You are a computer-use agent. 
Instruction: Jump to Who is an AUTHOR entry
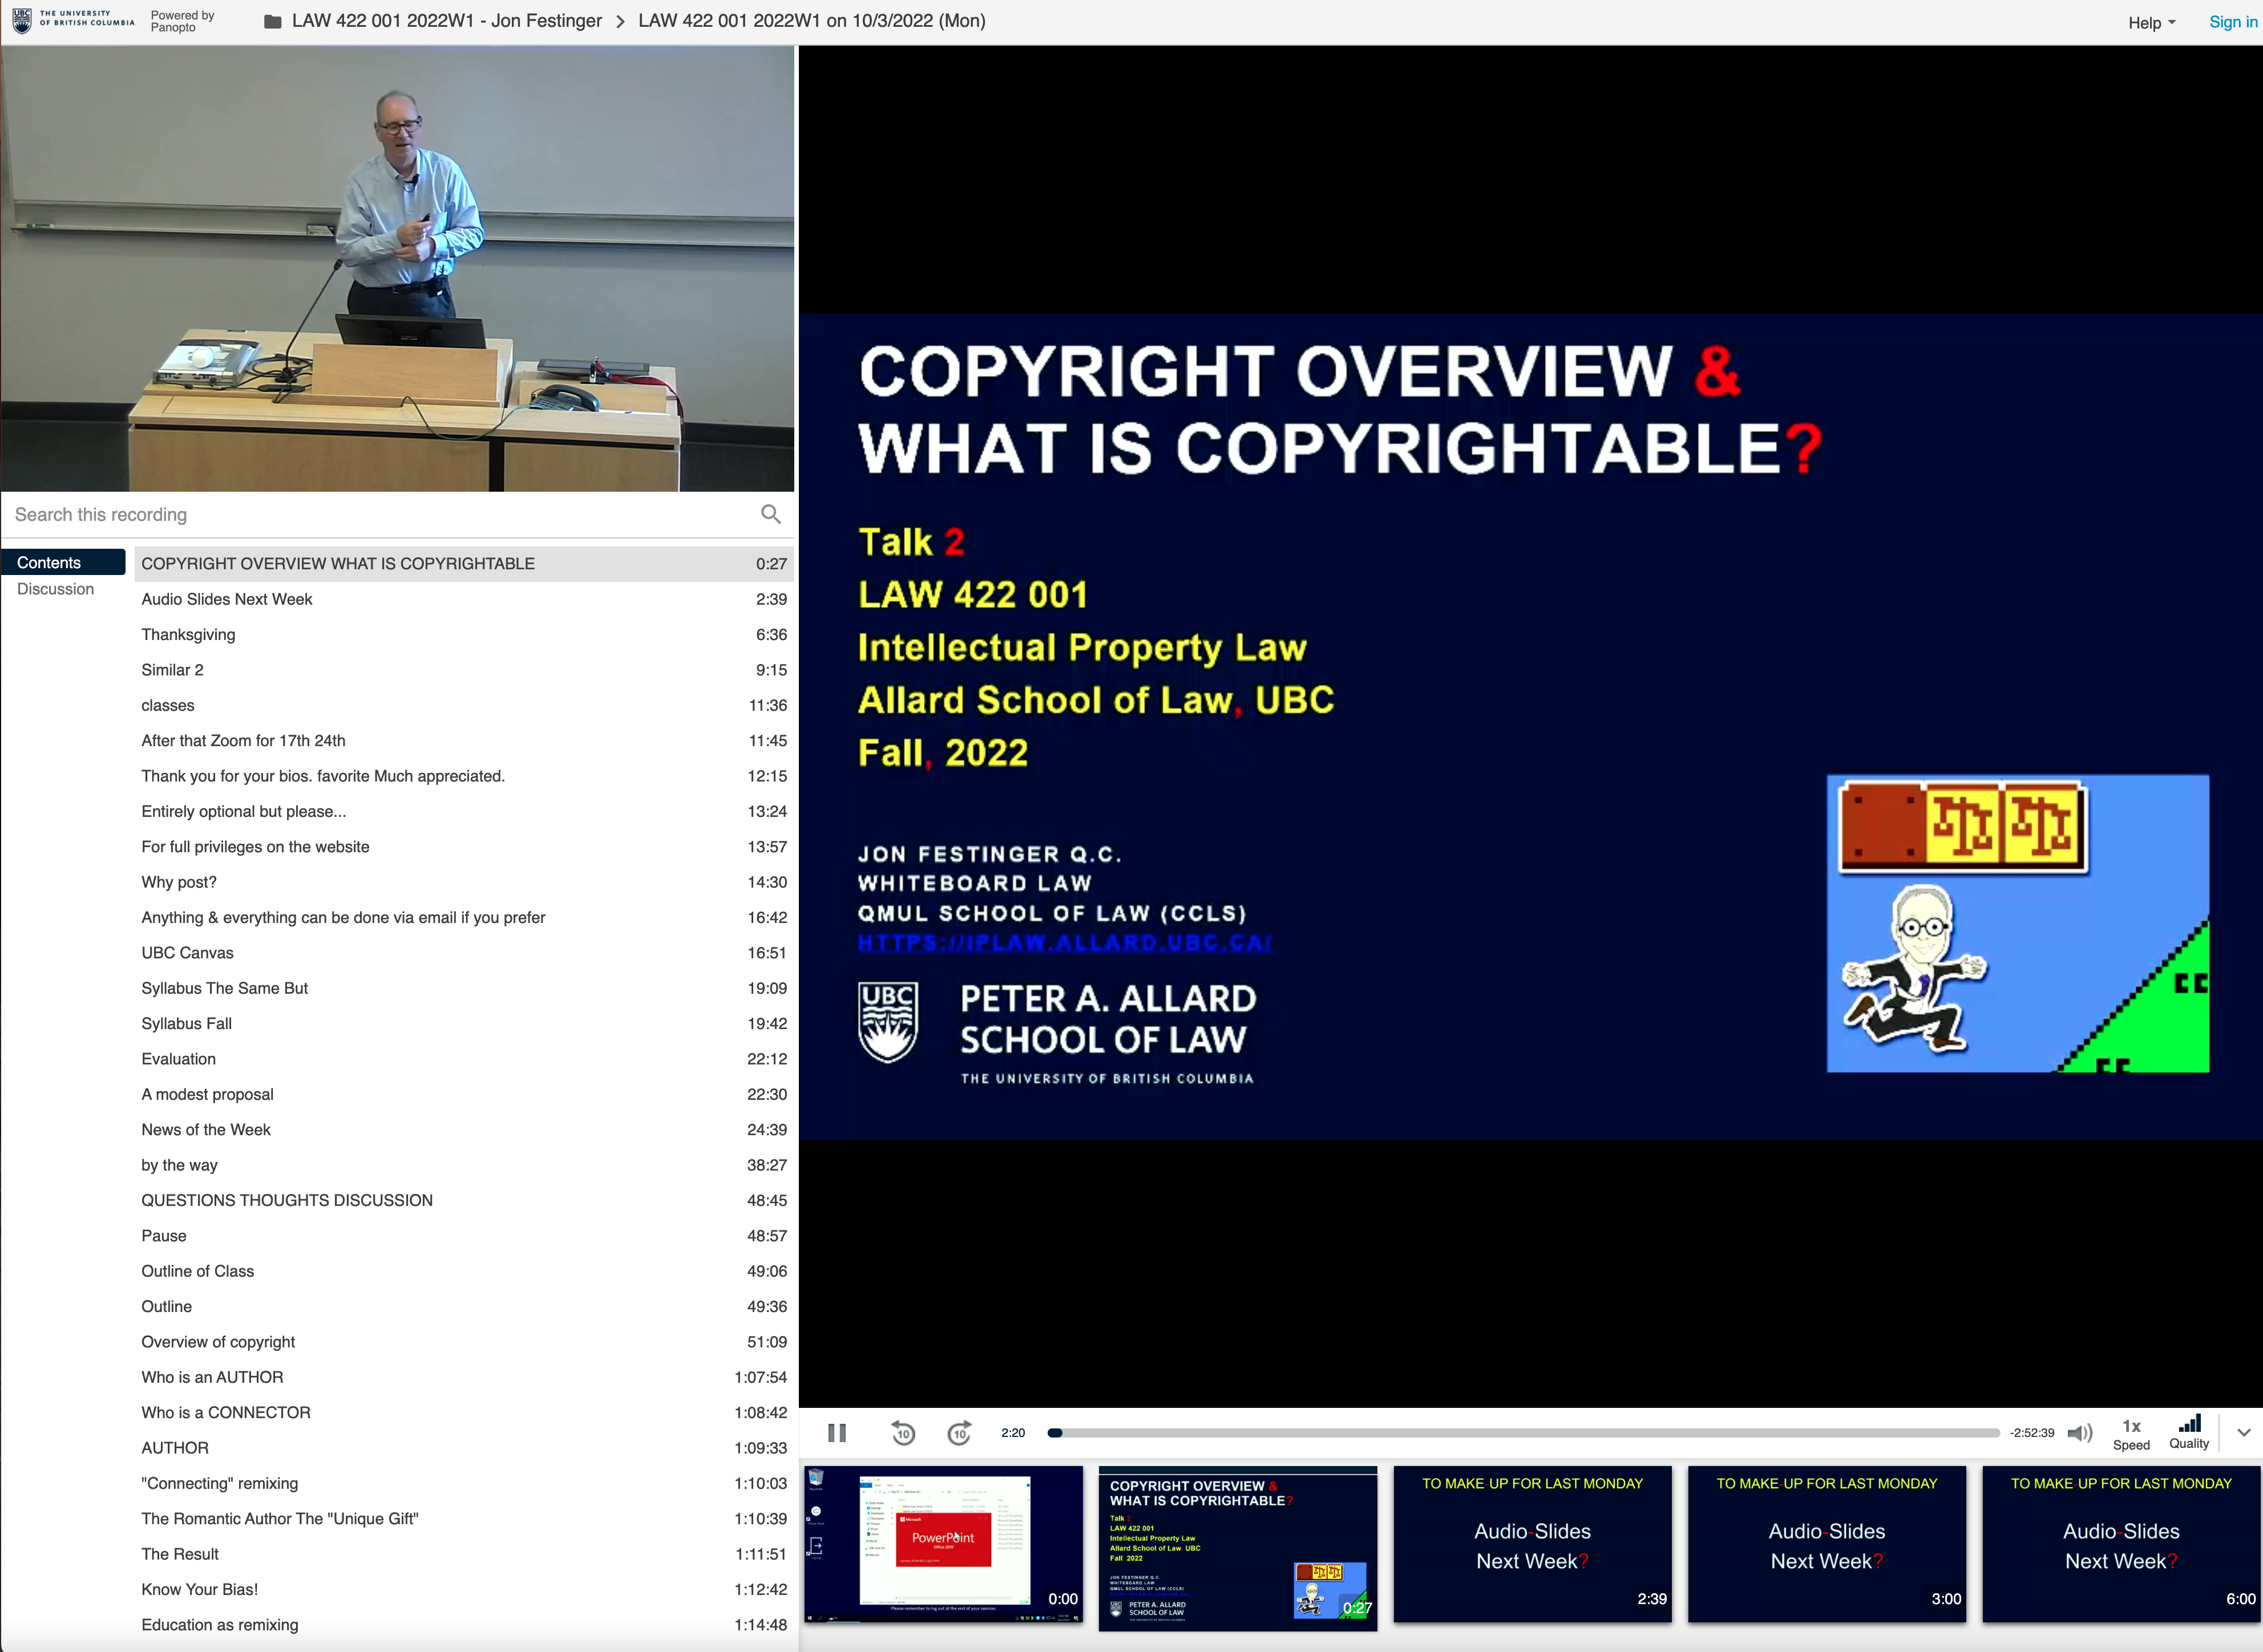(x=464, y=1377)
